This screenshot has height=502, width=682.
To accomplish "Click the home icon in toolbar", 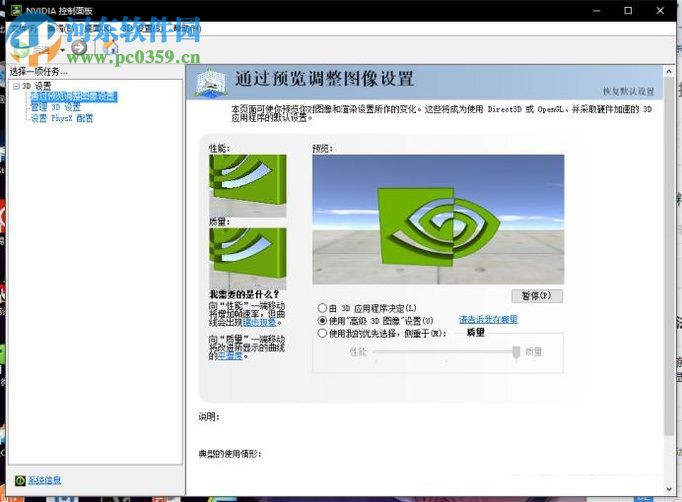I will point(110,47).
